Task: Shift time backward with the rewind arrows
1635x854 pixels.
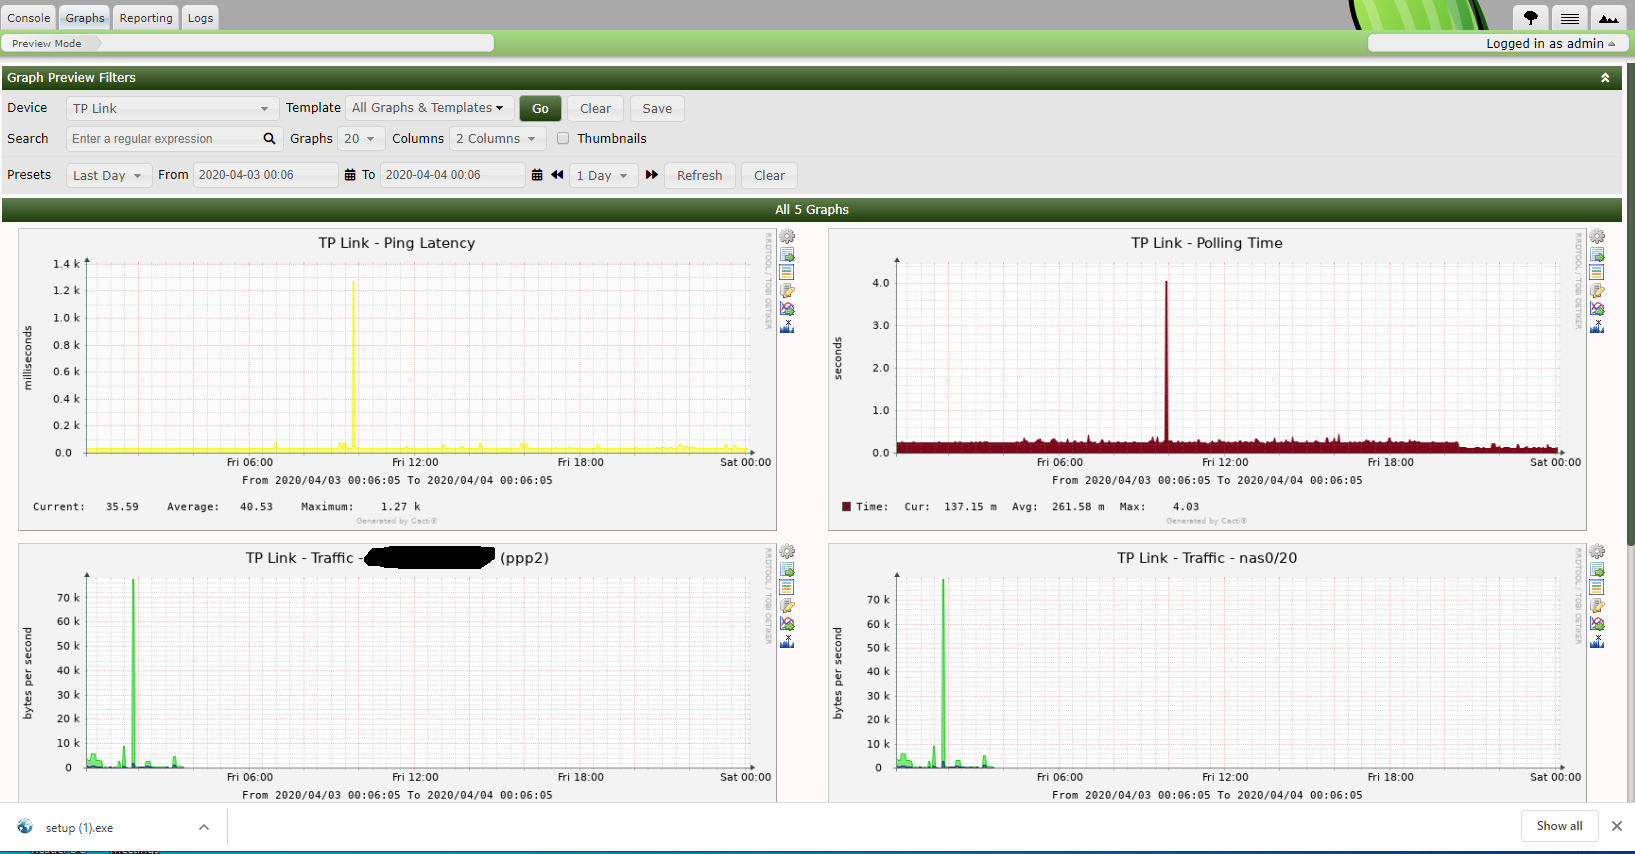Action: [557, 175]
